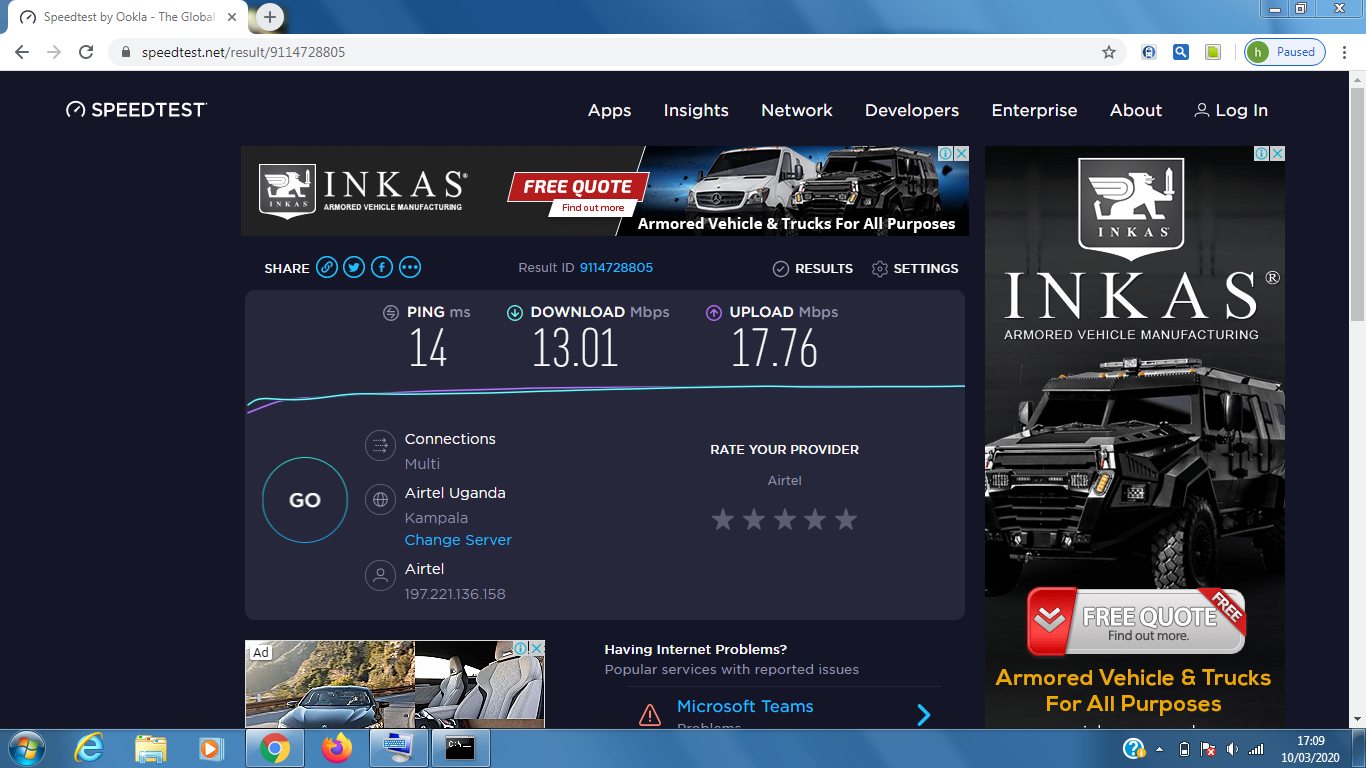Rate Airtel with the first star

722,519
